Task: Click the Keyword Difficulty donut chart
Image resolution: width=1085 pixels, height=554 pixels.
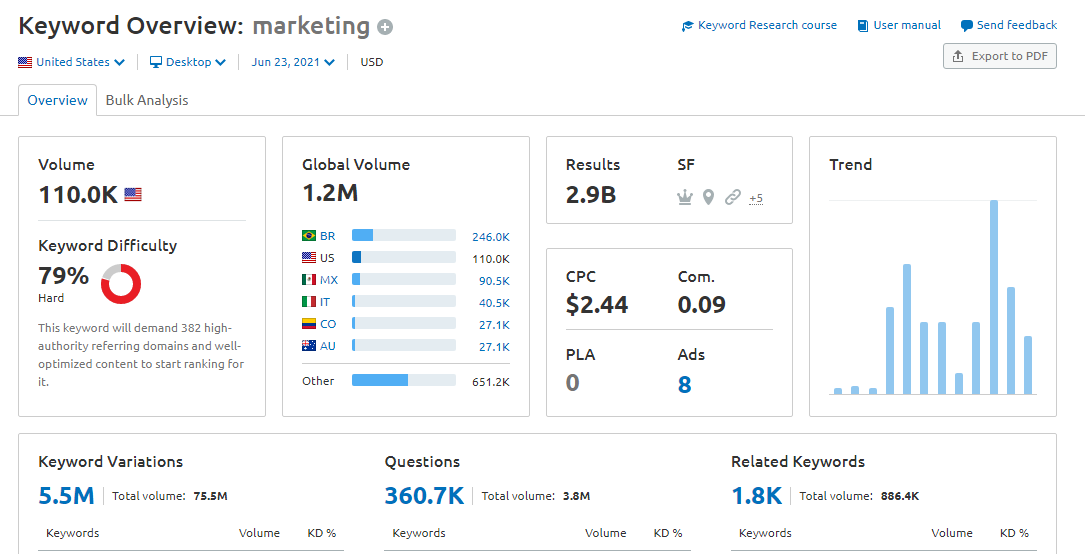Action: [x=121, y=284]
